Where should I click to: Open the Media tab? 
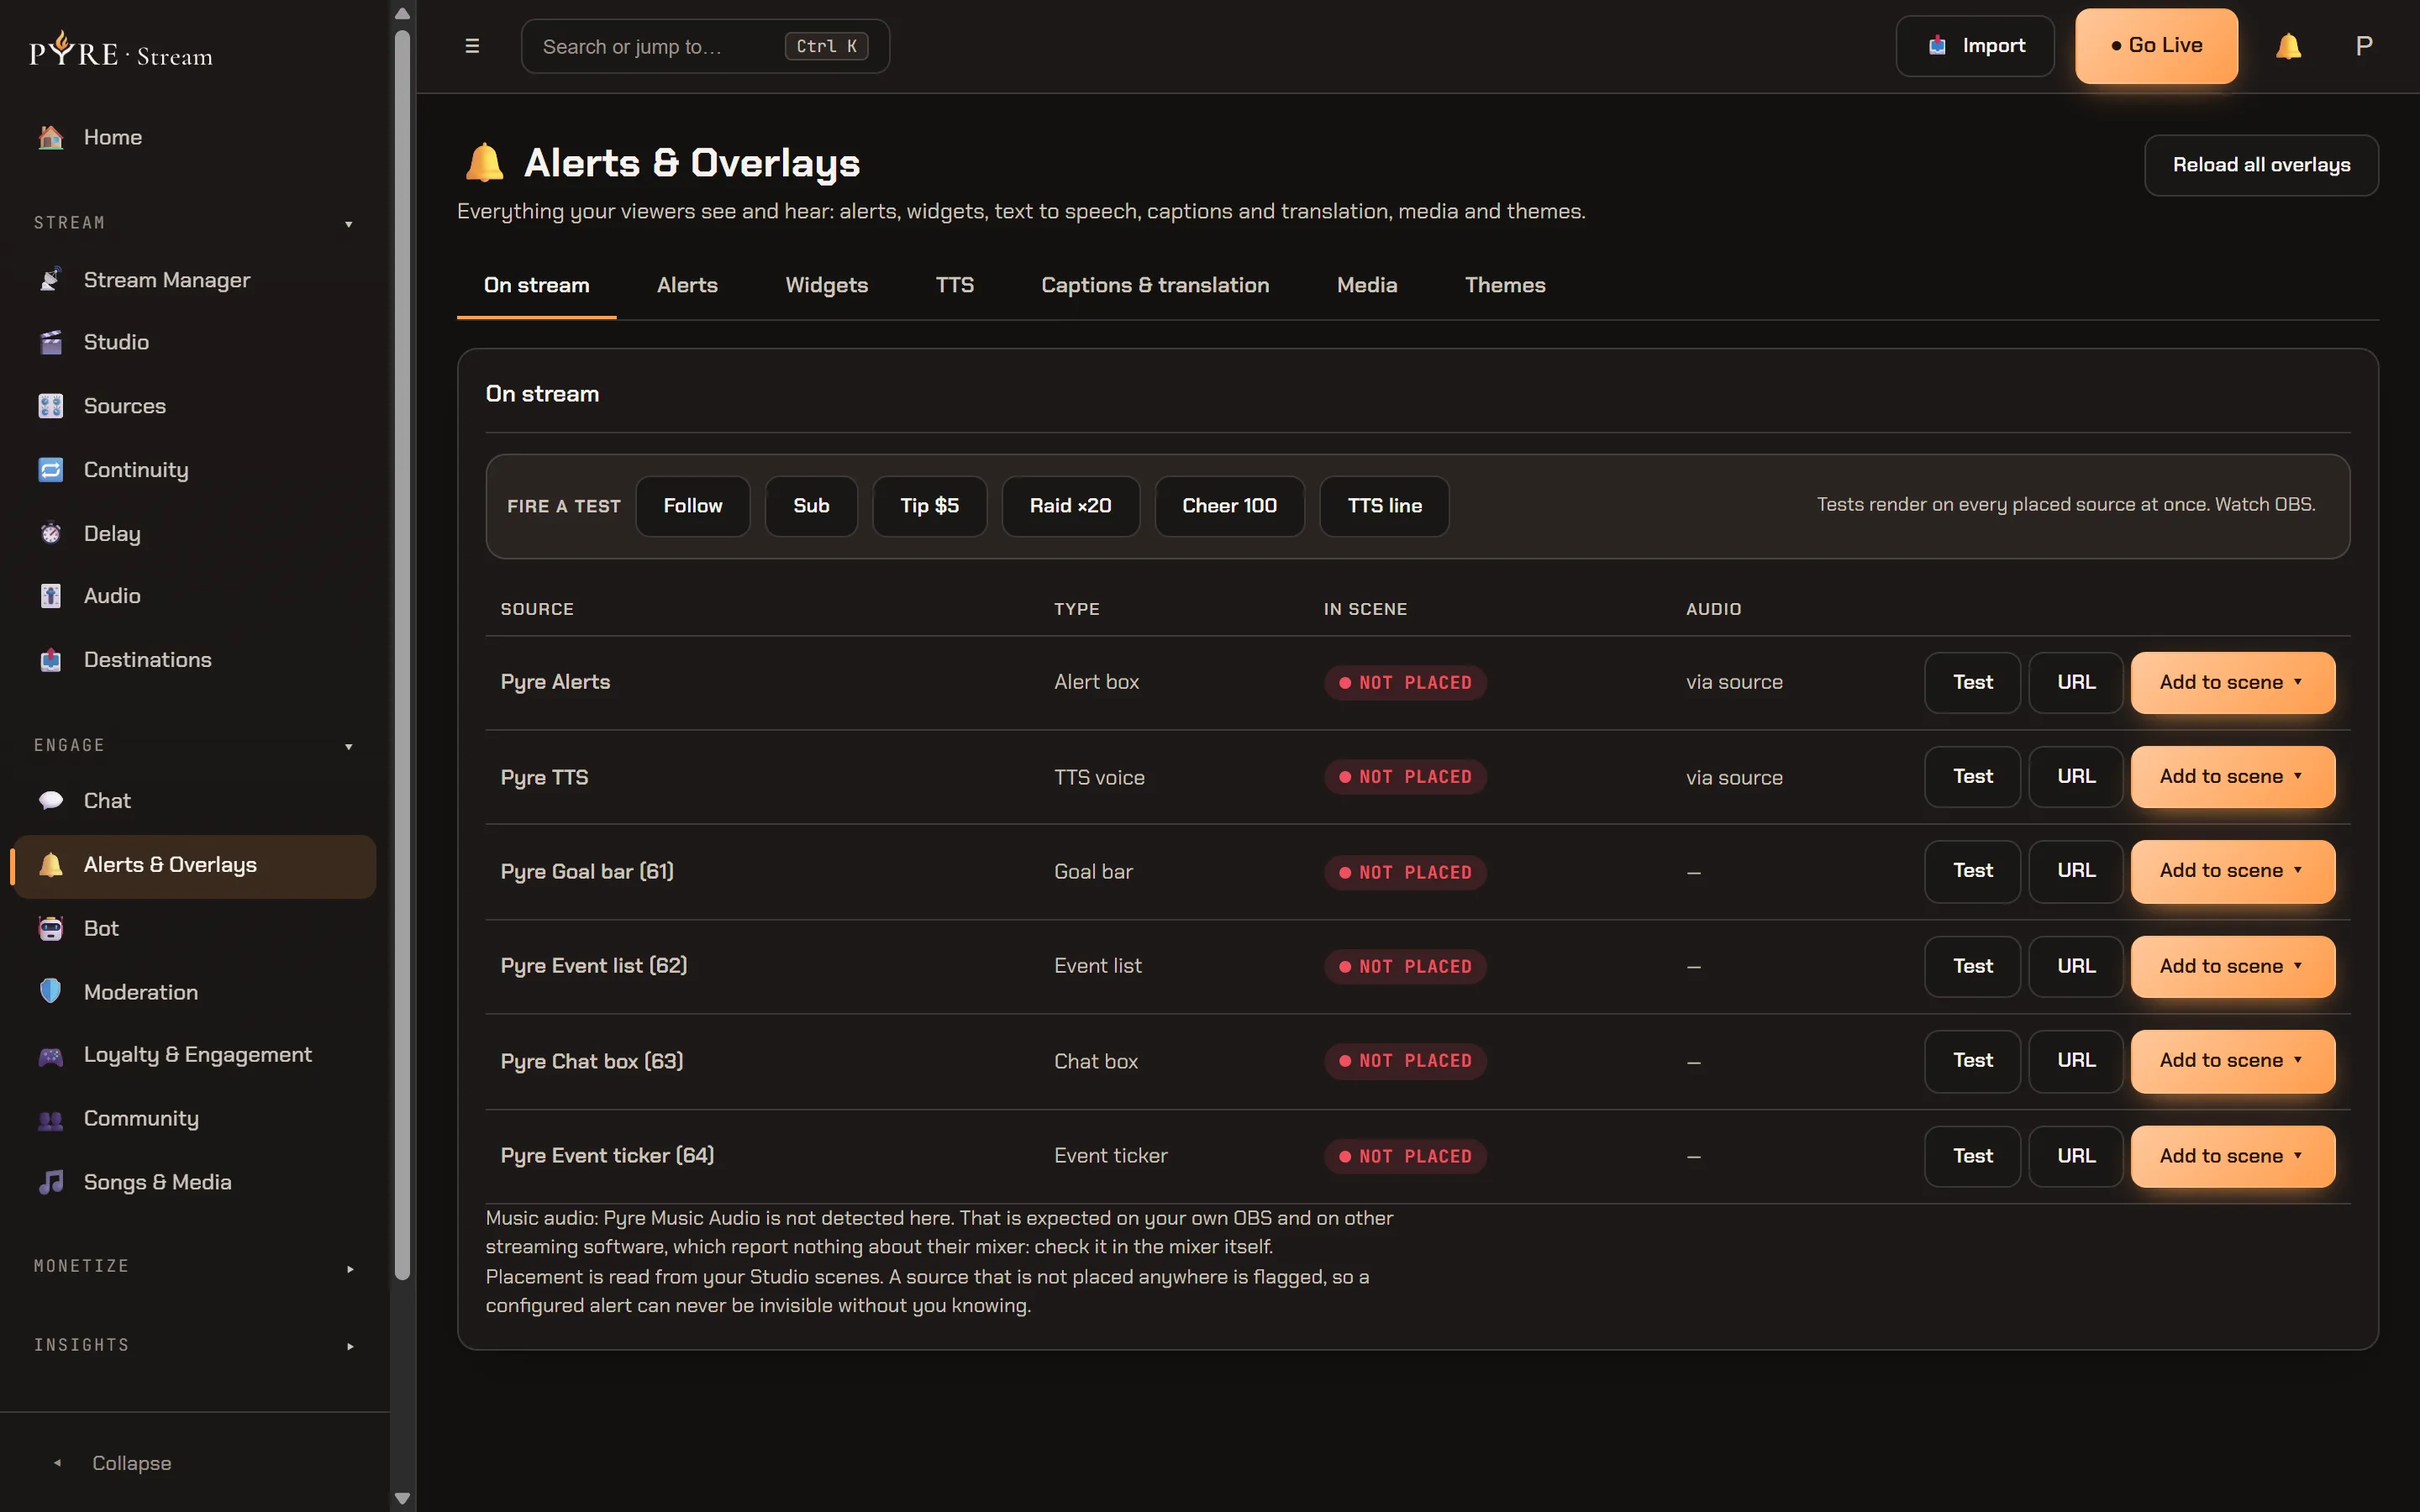(x=1367, y=285)
